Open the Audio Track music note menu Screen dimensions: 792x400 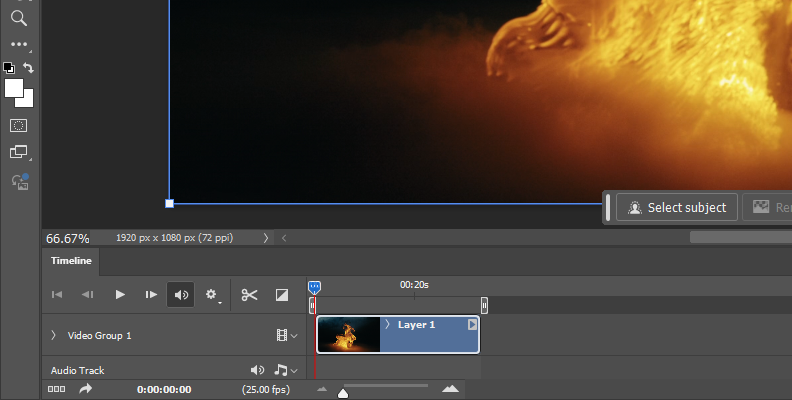[286, 370]
